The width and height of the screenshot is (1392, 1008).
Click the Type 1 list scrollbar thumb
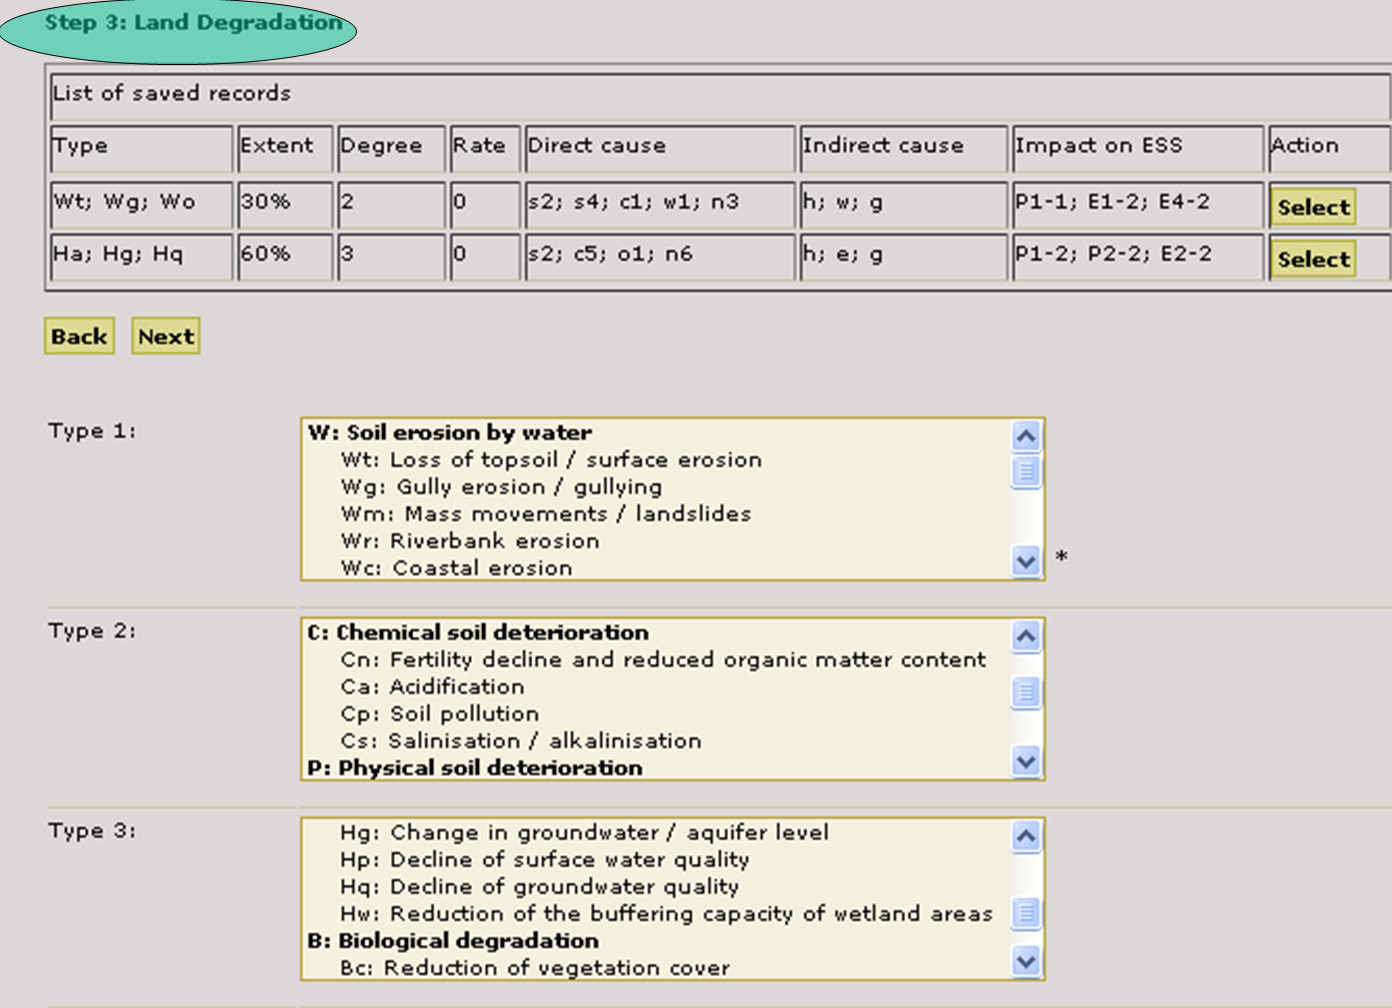pos(1026,471)
